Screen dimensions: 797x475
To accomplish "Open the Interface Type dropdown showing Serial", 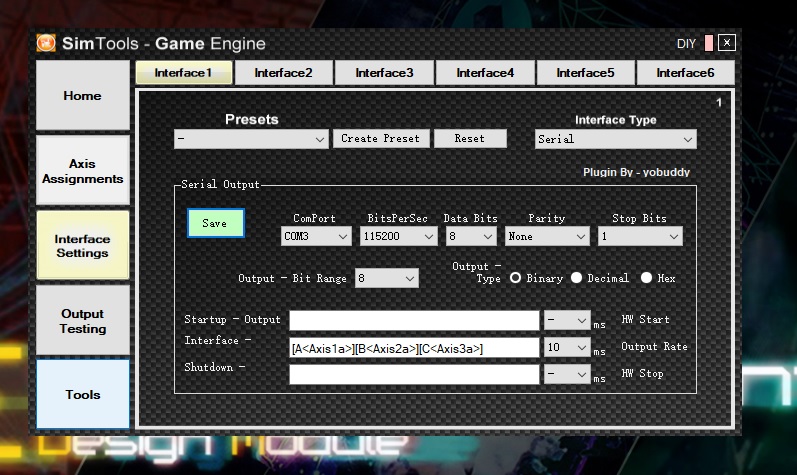I will pos(616,139).
